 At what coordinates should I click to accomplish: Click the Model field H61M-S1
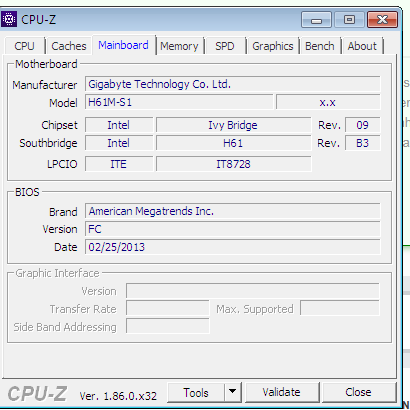[x=179, y=102]
